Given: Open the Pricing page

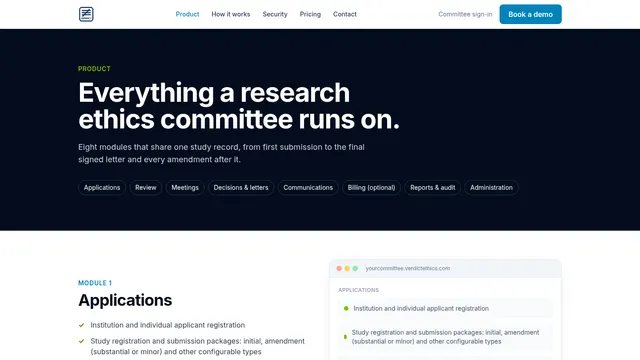Looking at the screenshot, I should [x=310, y=14].
